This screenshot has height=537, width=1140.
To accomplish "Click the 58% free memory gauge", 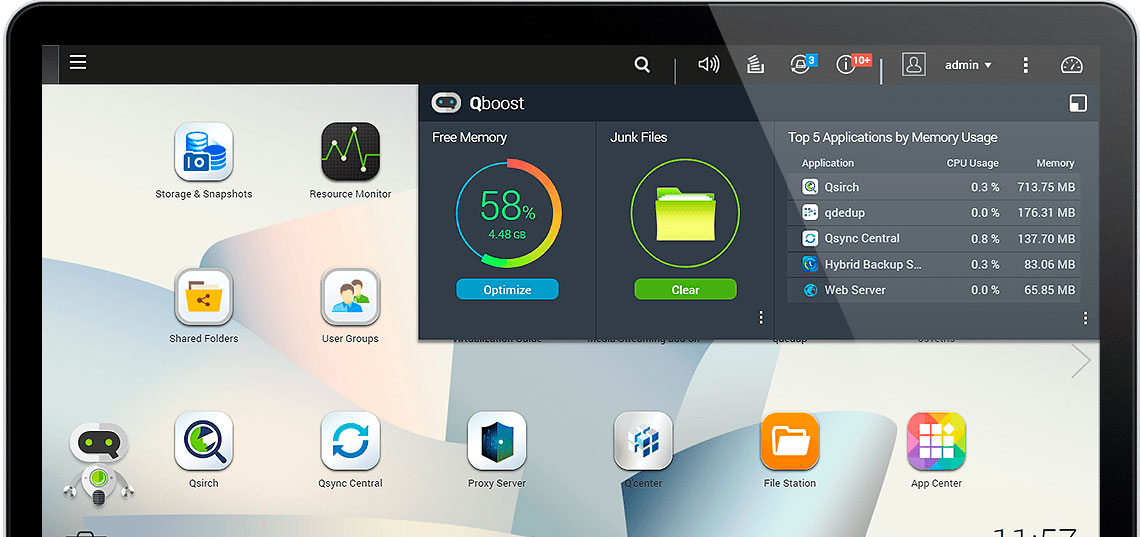I will click(x=508, y=212).
